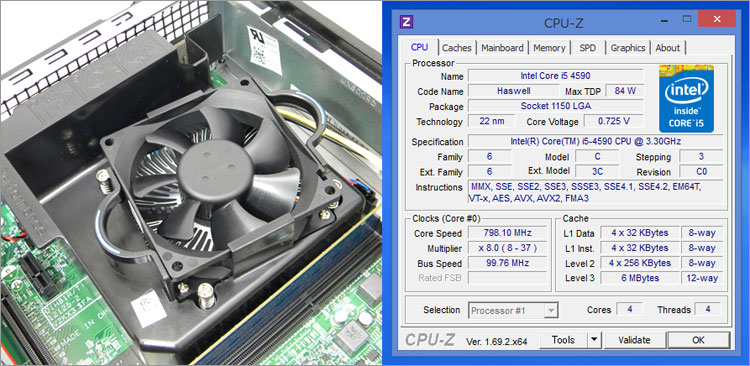
Task: Click the Multiplier value x 8.0 ( 8 - 37 )
Action: (507, 248)
